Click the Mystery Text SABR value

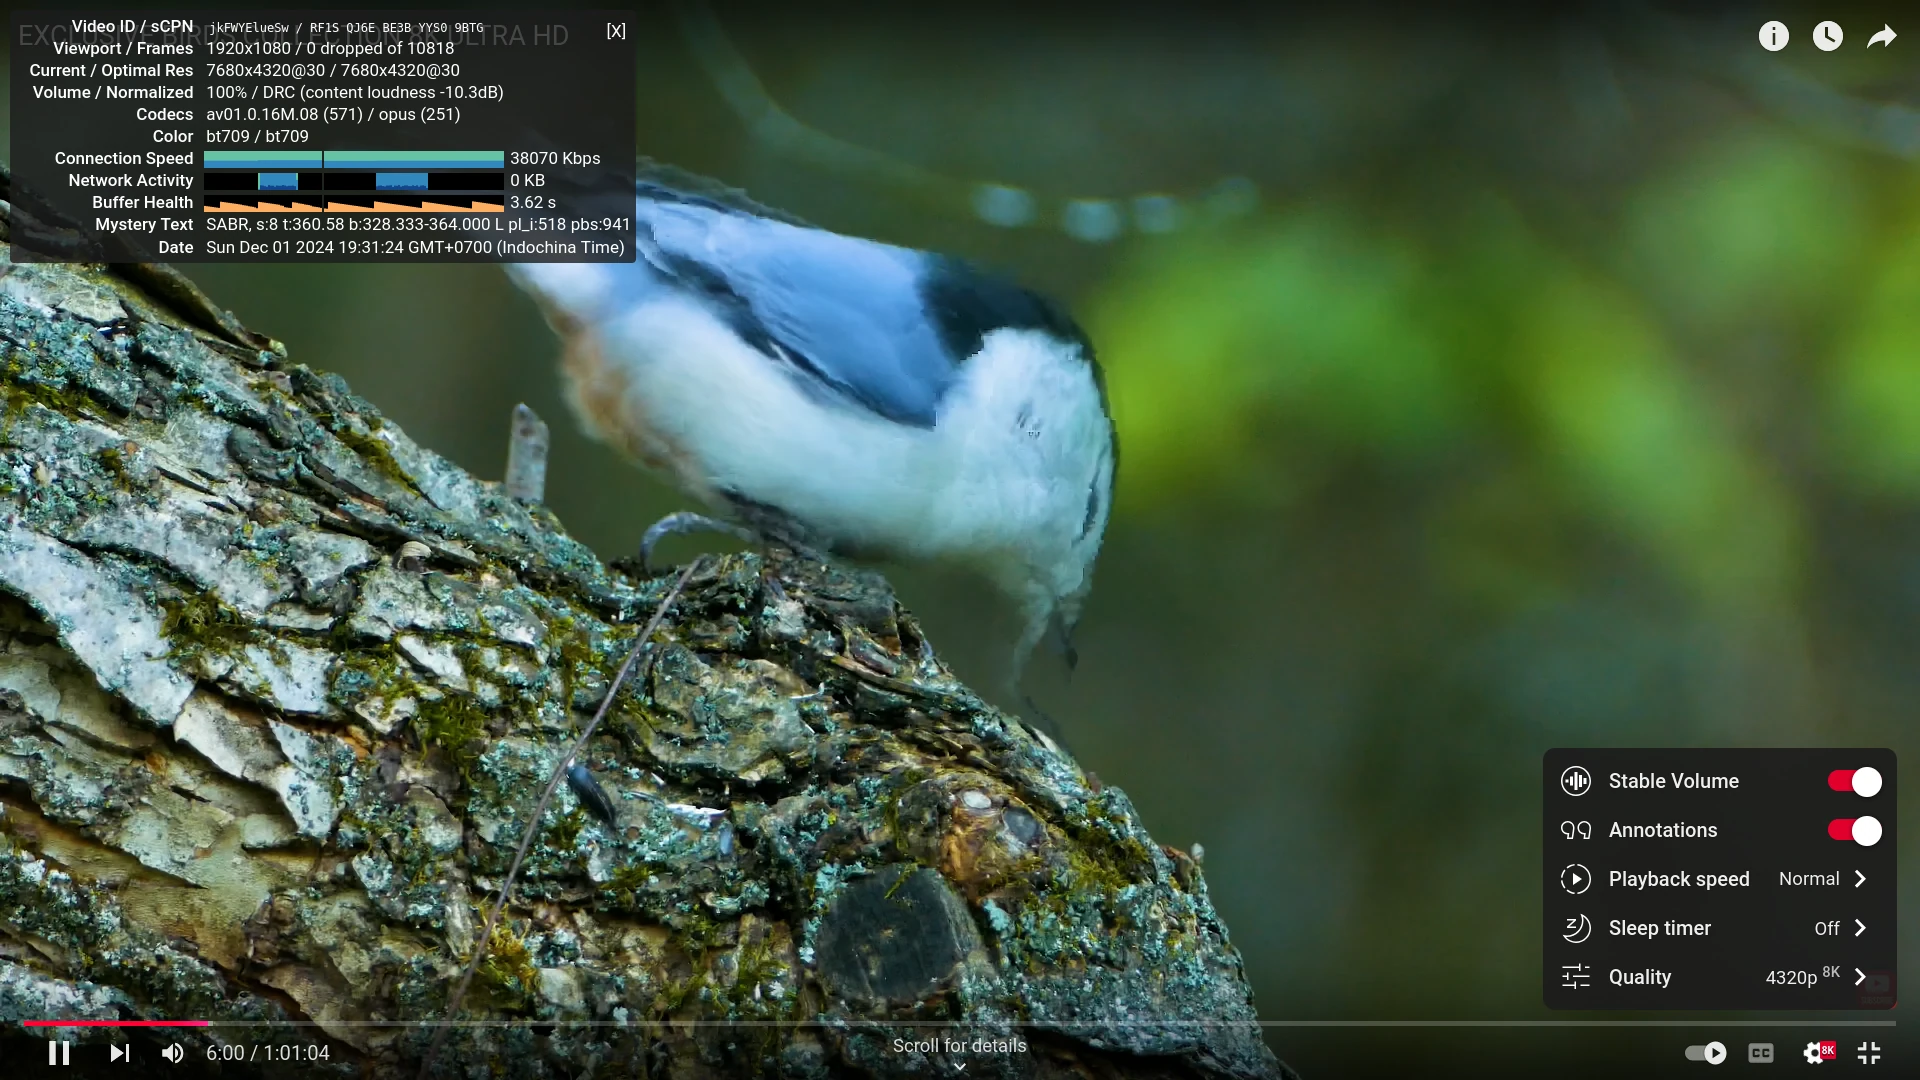(x=418, y=224)
